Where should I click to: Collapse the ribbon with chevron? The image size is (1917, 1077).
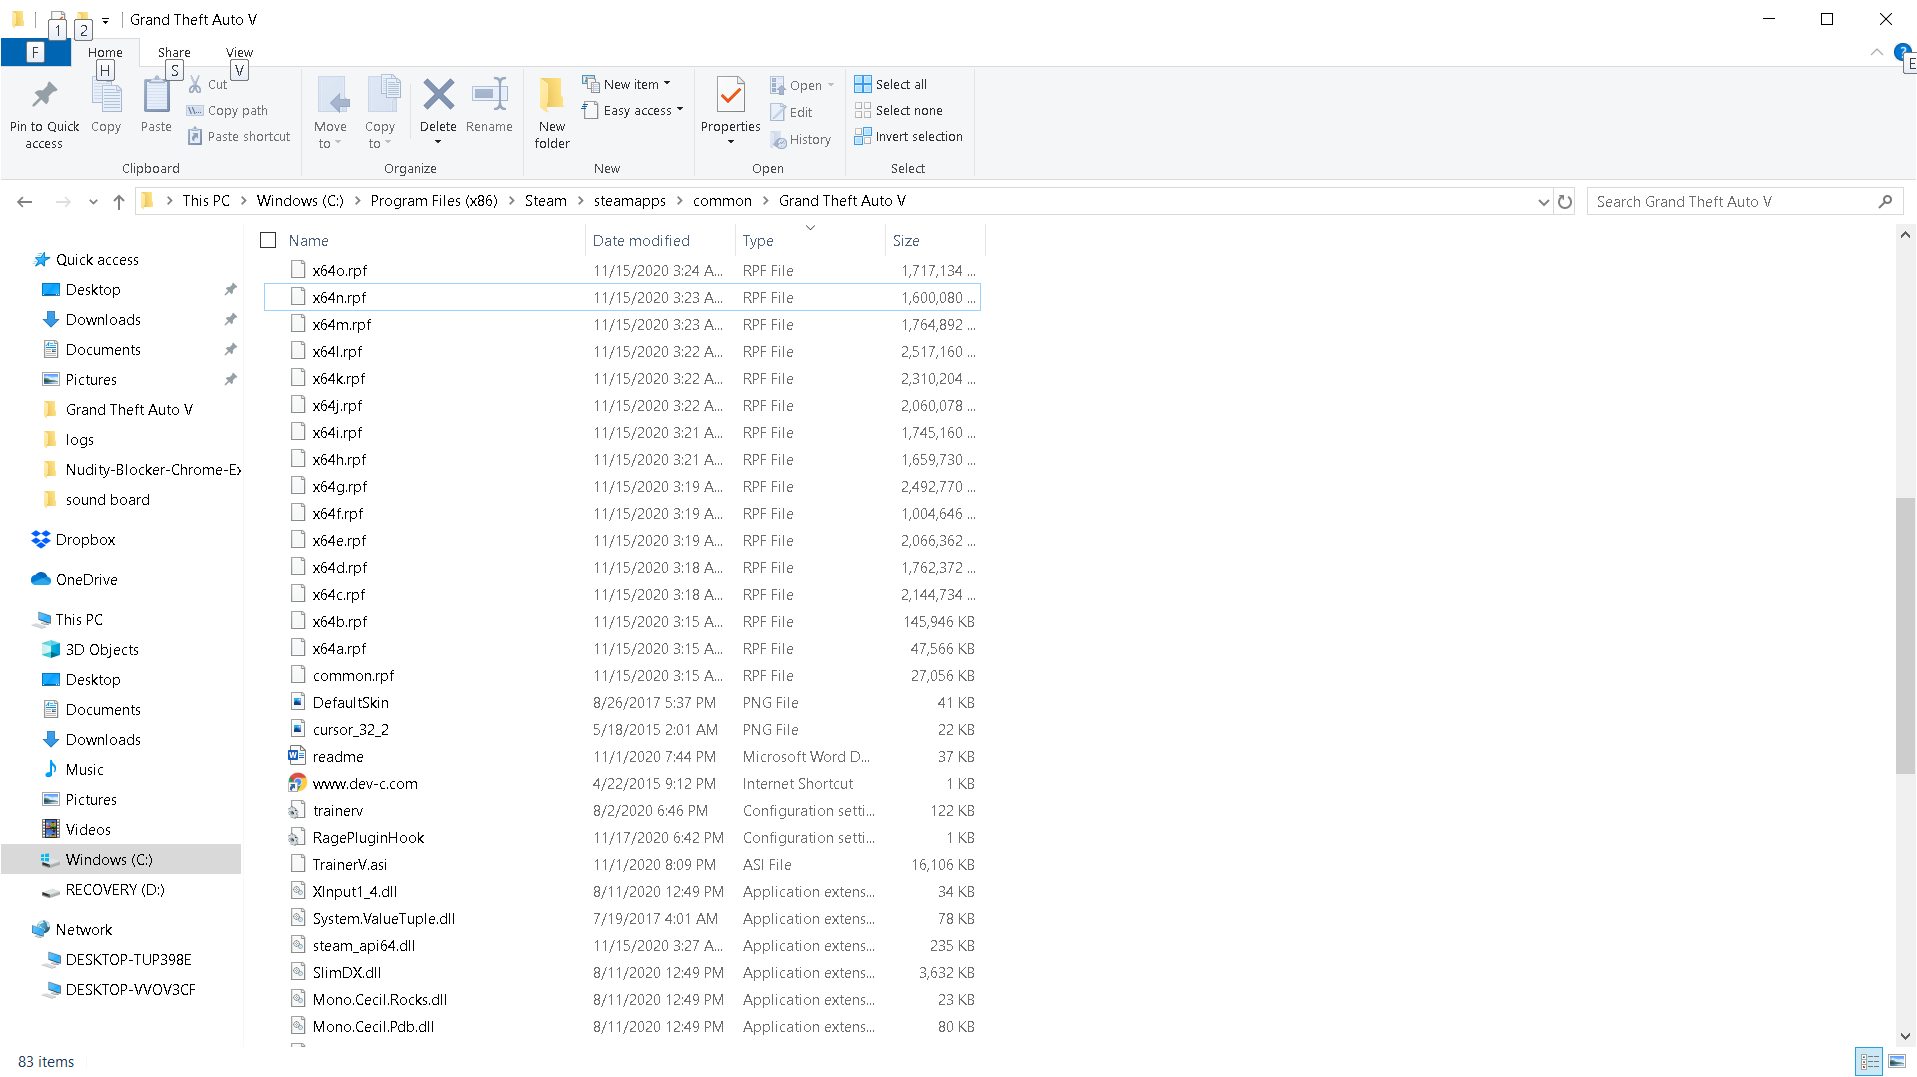point(1877,52)
